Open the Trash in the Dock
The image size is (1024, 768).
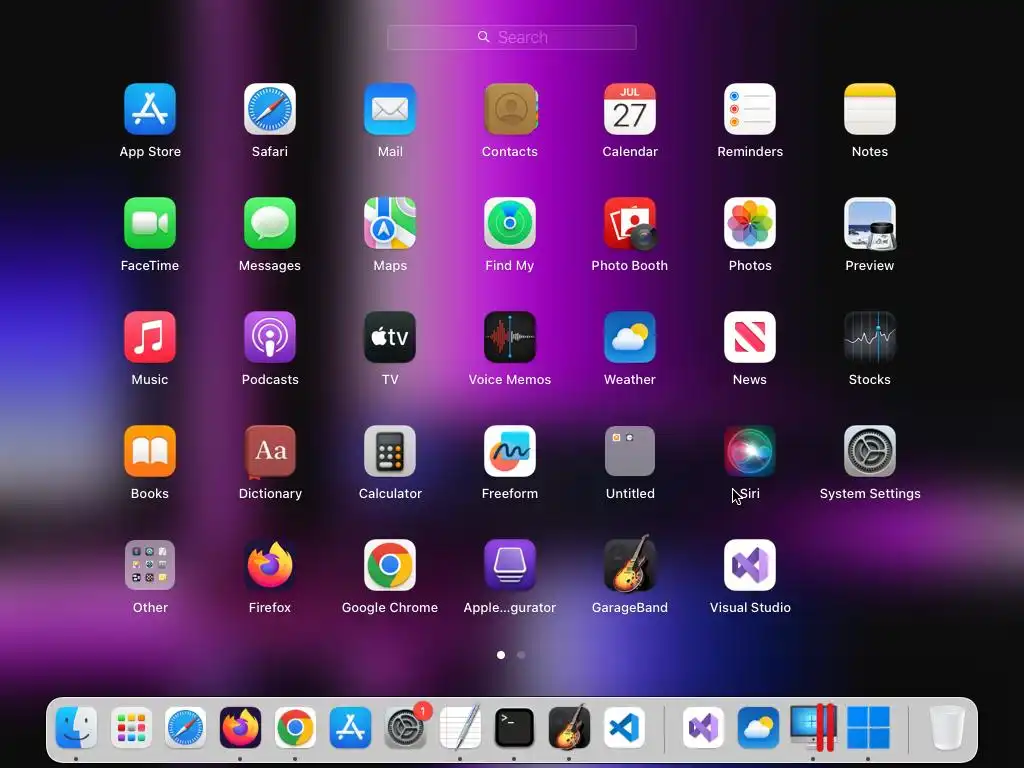(947, 727)
